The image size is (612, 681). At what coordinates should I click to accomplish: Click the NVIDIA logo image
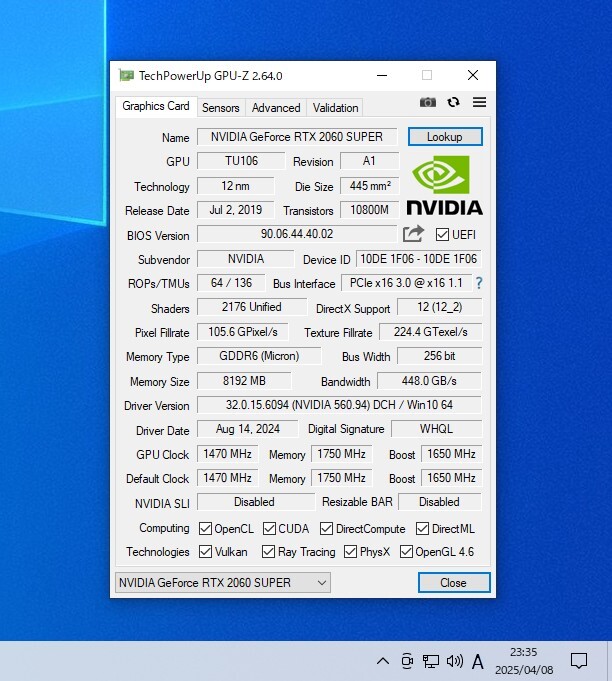[x=445, y=185]
